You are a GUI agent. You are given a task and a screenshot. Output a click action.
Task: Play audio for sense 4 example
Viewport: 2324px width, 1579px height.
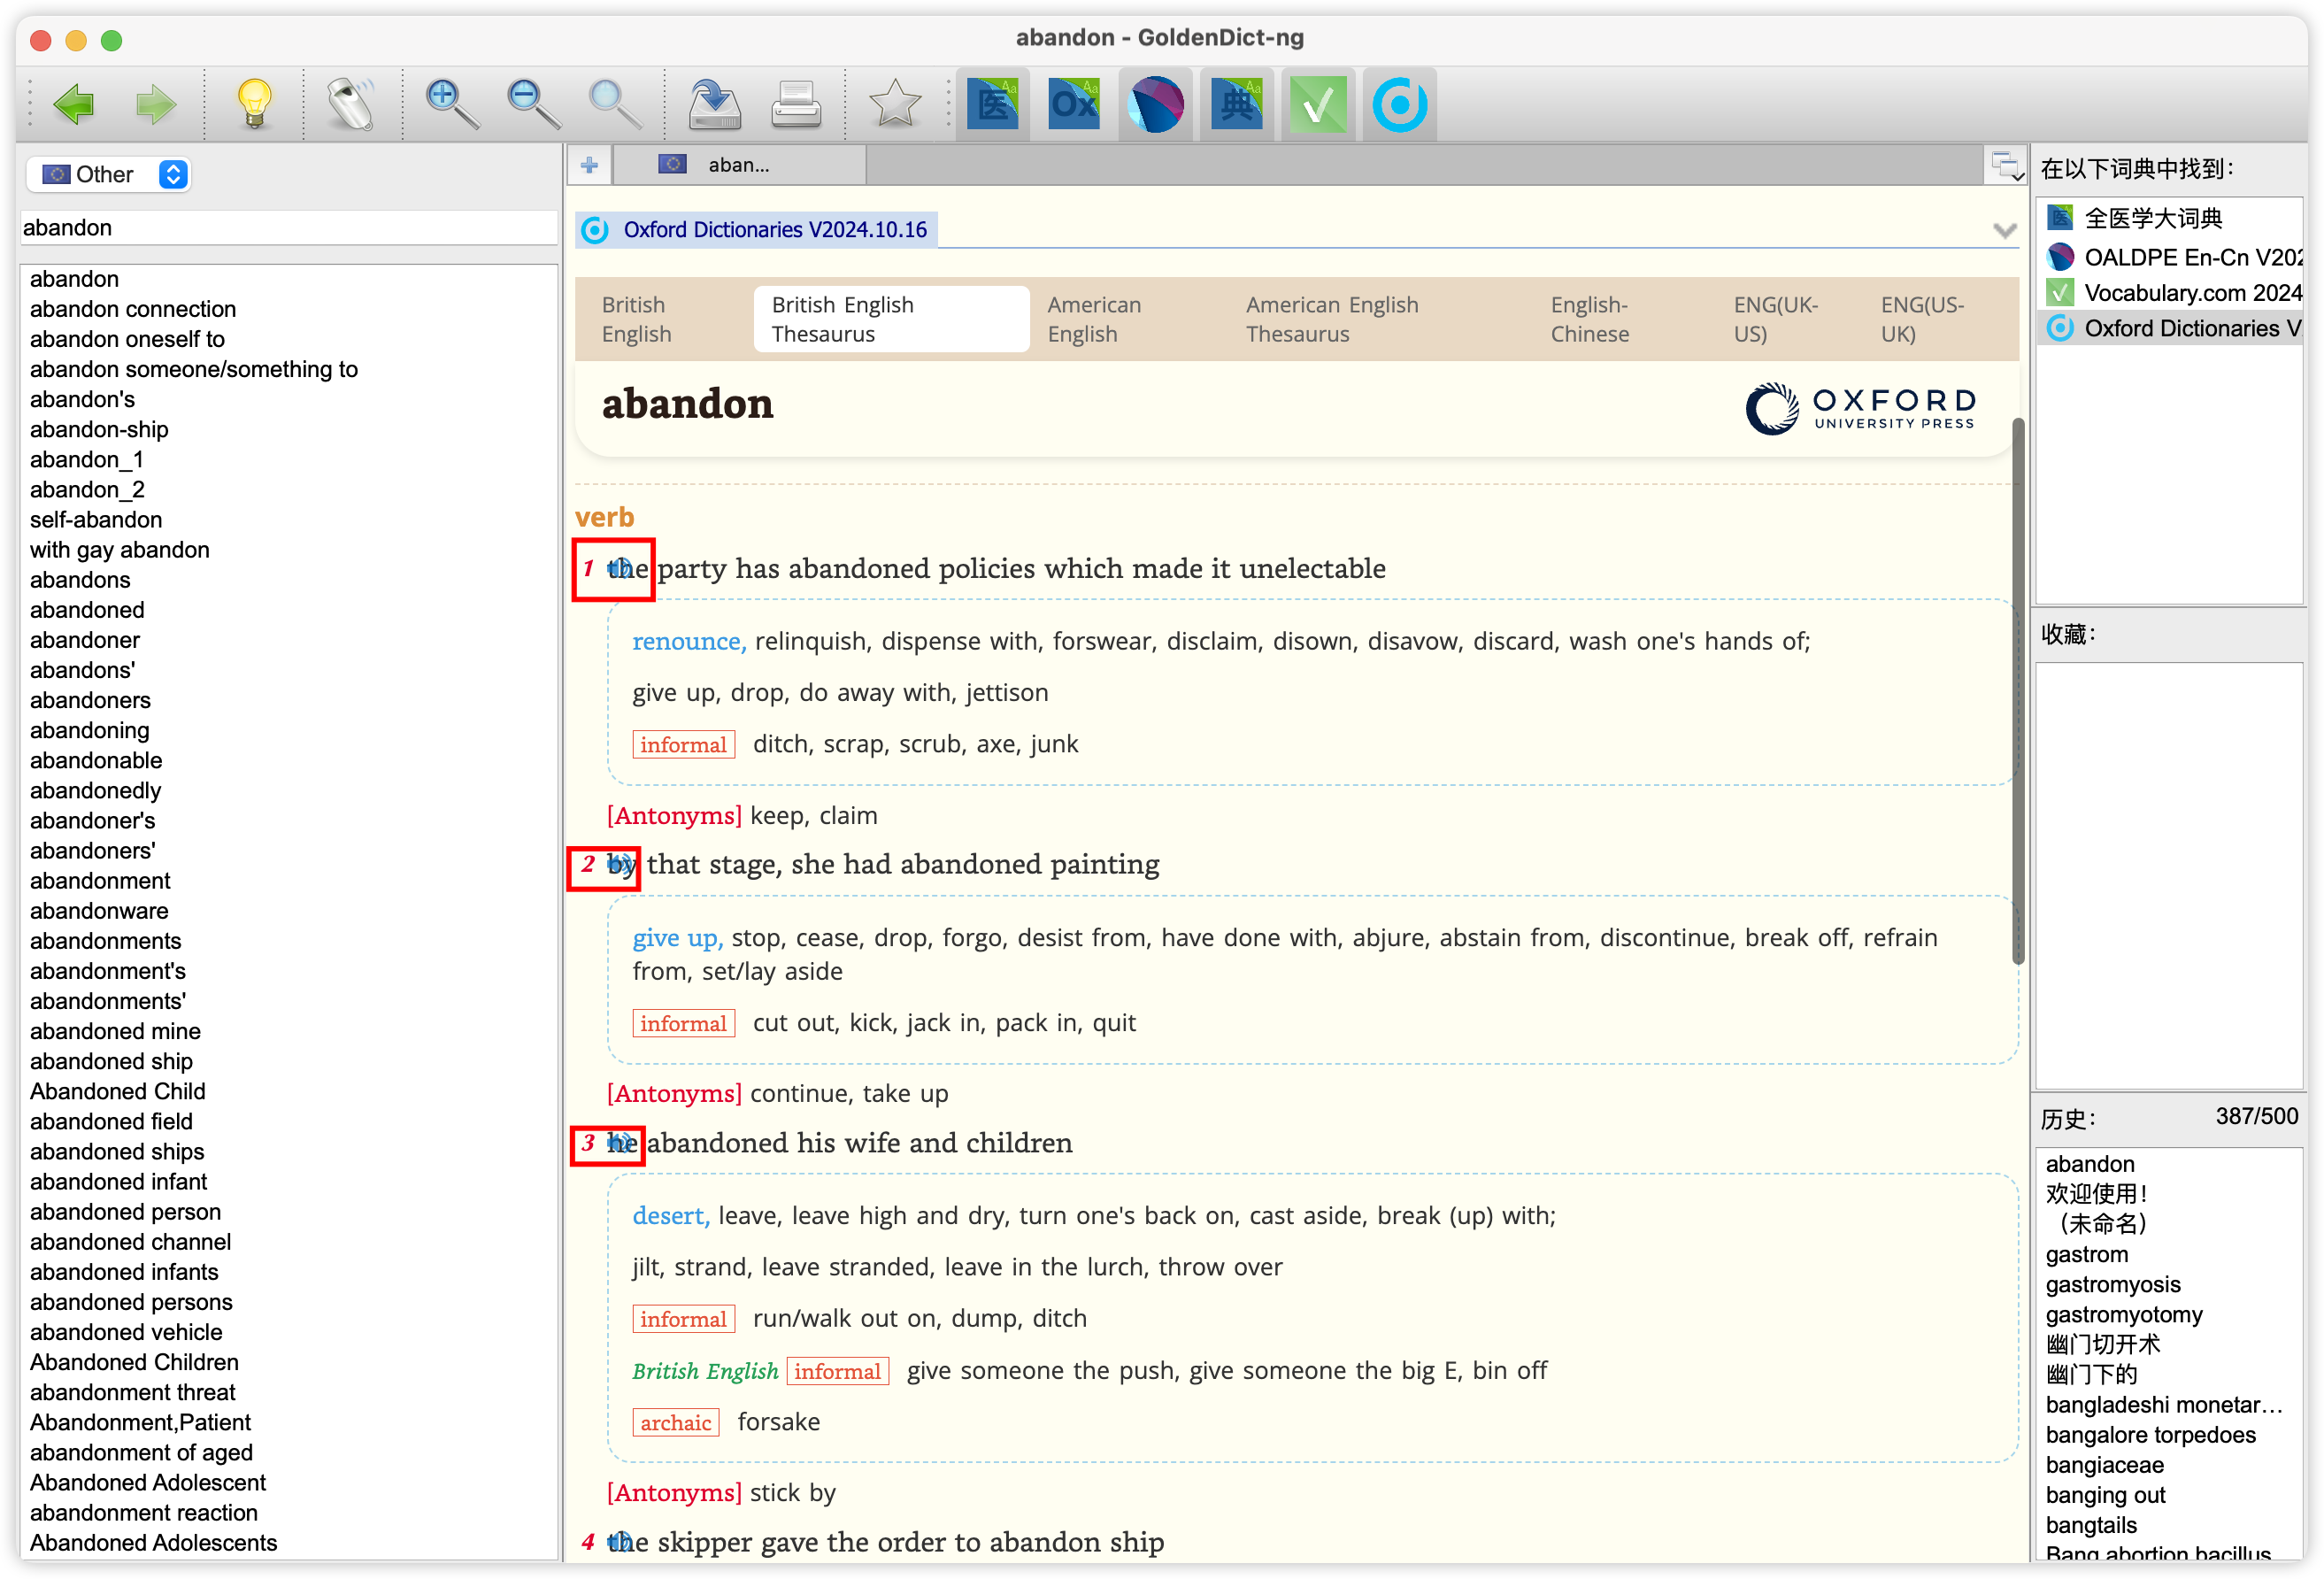pyautogui.click(x=620, y=1541)
